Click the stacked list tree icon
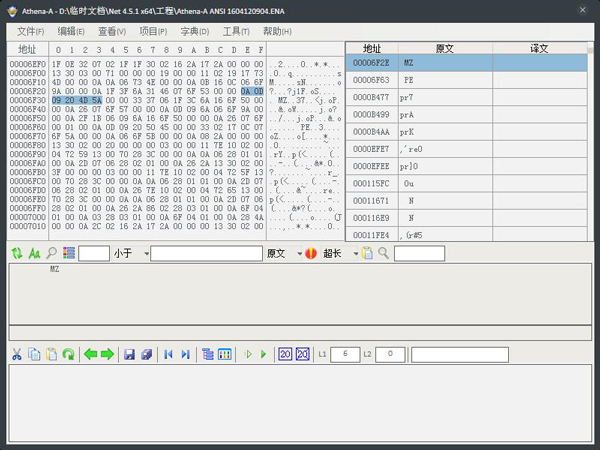 click(208, 354)
